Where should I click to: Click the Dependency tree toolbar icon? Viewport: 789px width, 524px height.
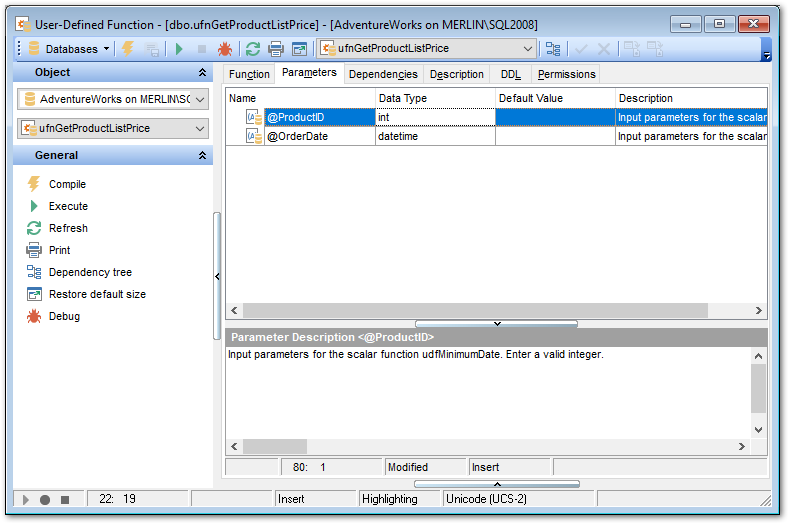pyautogui.click(x=553, y=49)
